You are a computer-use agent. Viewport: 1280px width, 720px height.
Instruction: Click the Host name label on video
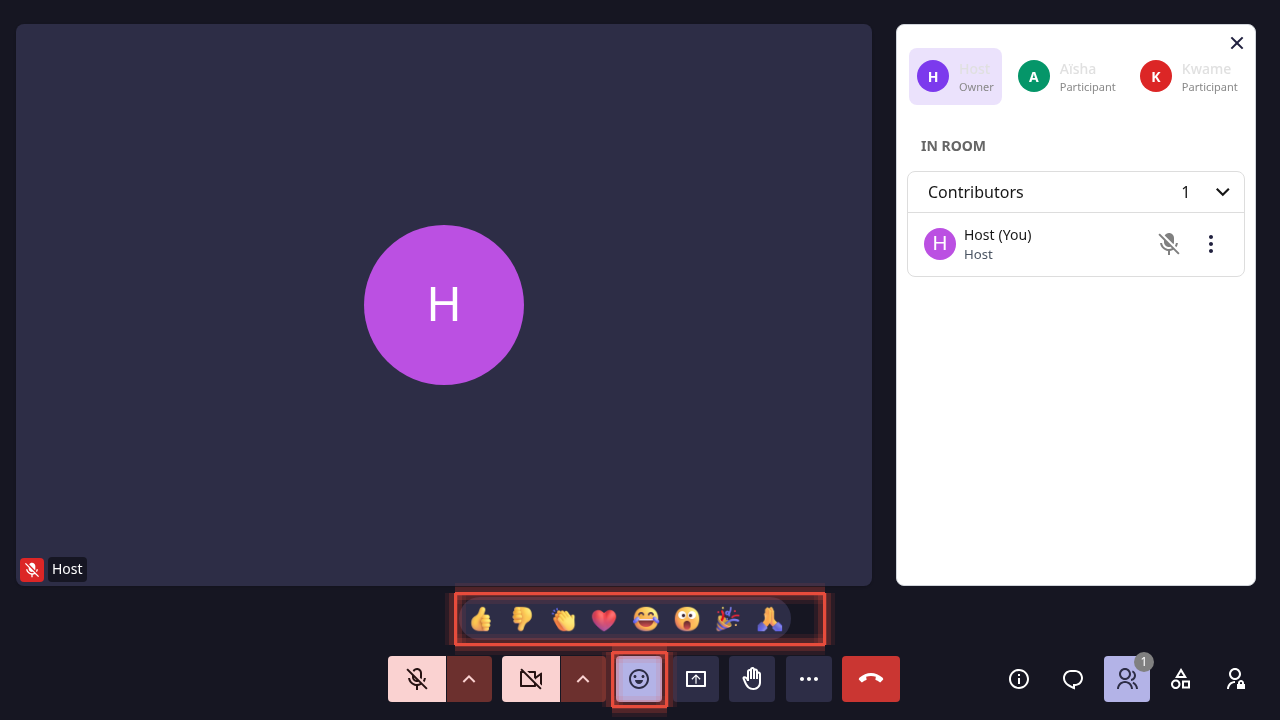pos(67,569)
